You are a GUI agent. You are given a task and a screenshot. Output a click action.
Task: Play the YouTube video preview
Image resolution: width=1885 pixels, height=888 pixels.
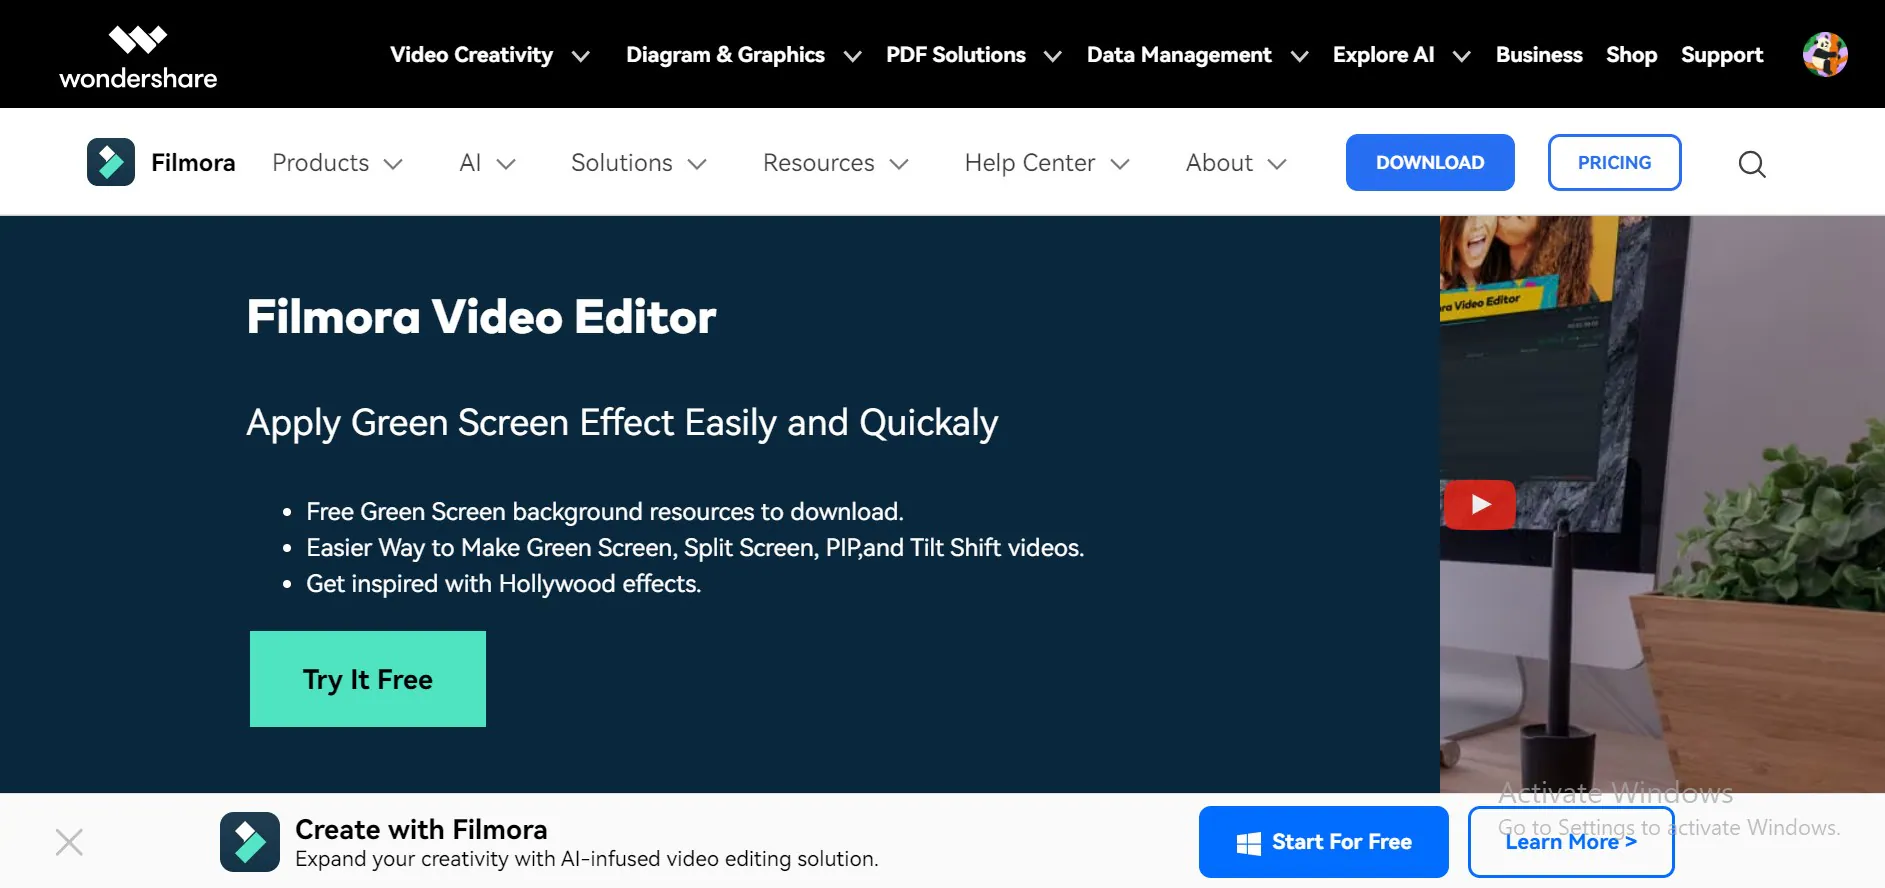(1479, 505)
